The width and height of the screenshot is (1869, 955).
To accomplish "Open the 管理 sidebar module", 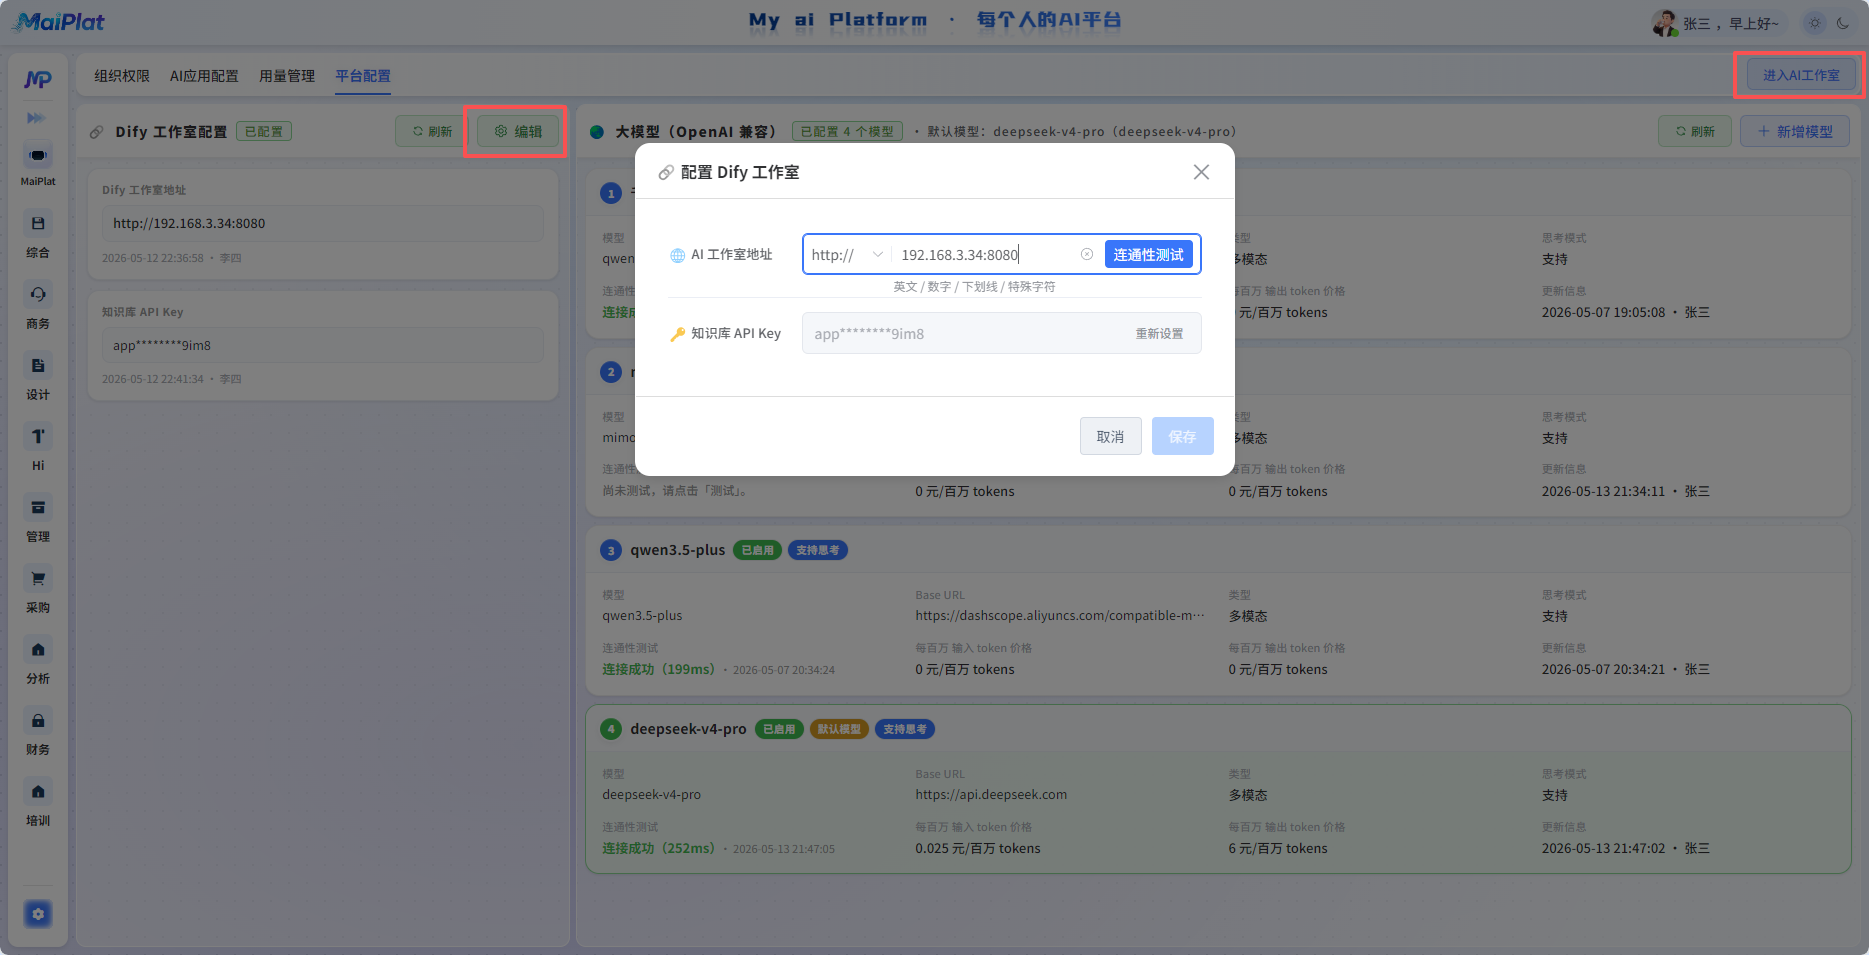I will (38, 520).
